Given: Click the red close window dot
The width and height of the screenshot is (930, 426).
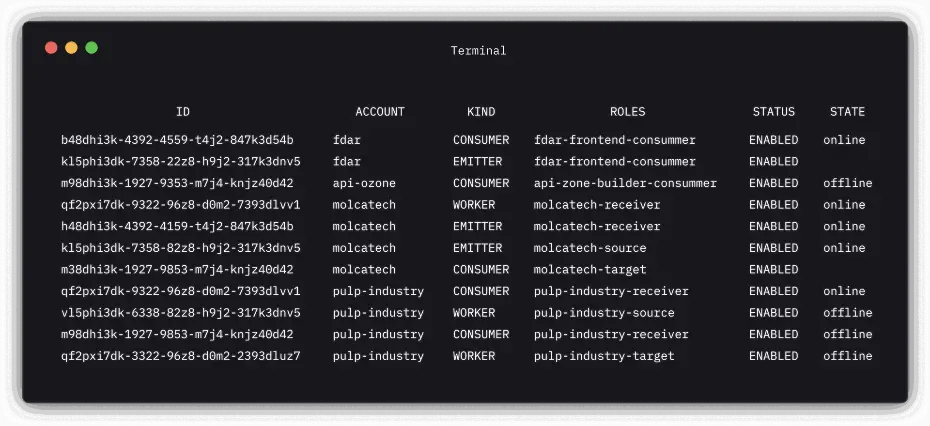Looking at the screenshot, I should pos(51,48).
